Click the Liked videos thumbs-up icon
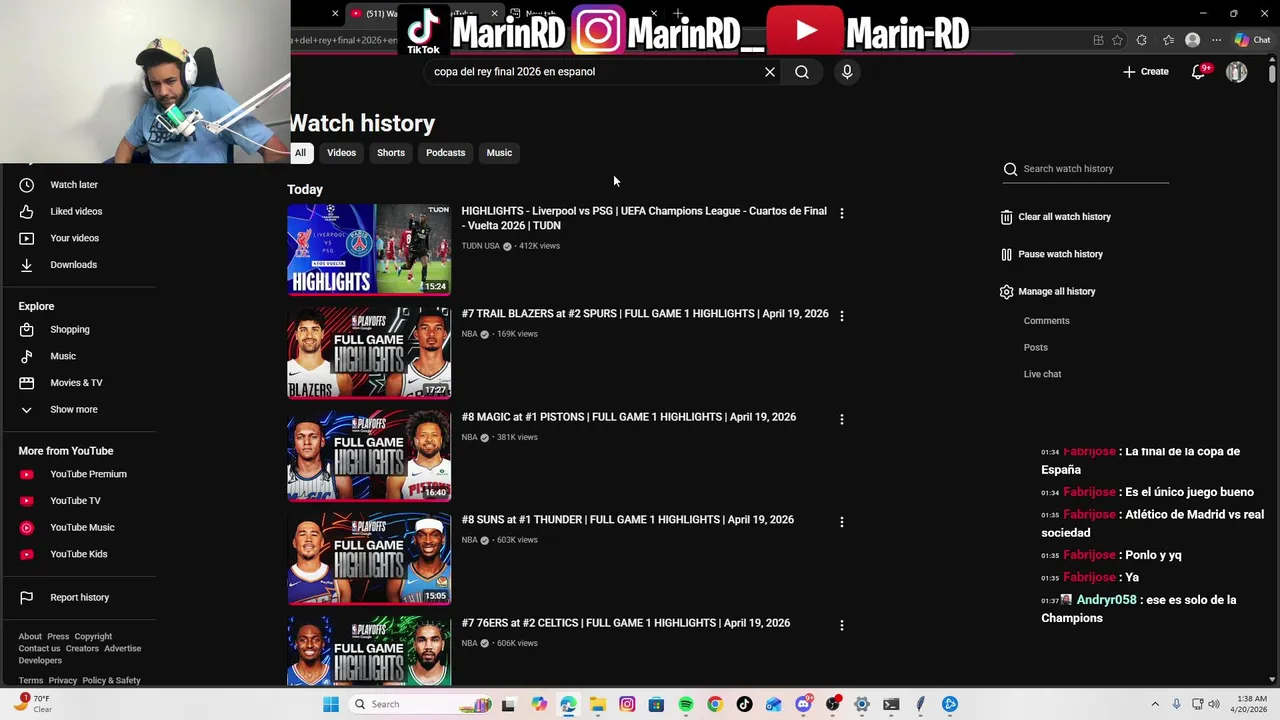Screen dimensions: 1280x720 (x=27, y=212)
